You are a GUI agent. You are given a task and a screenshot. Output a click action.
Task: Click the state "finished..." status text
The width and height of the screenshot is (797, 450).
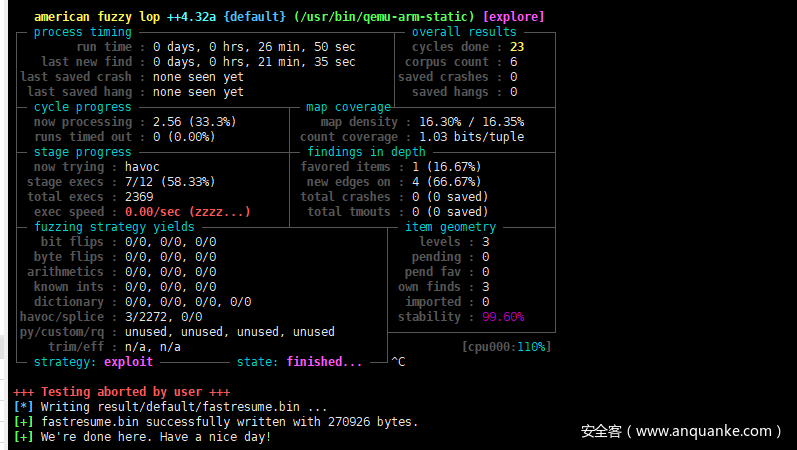(x=324, y=362)
